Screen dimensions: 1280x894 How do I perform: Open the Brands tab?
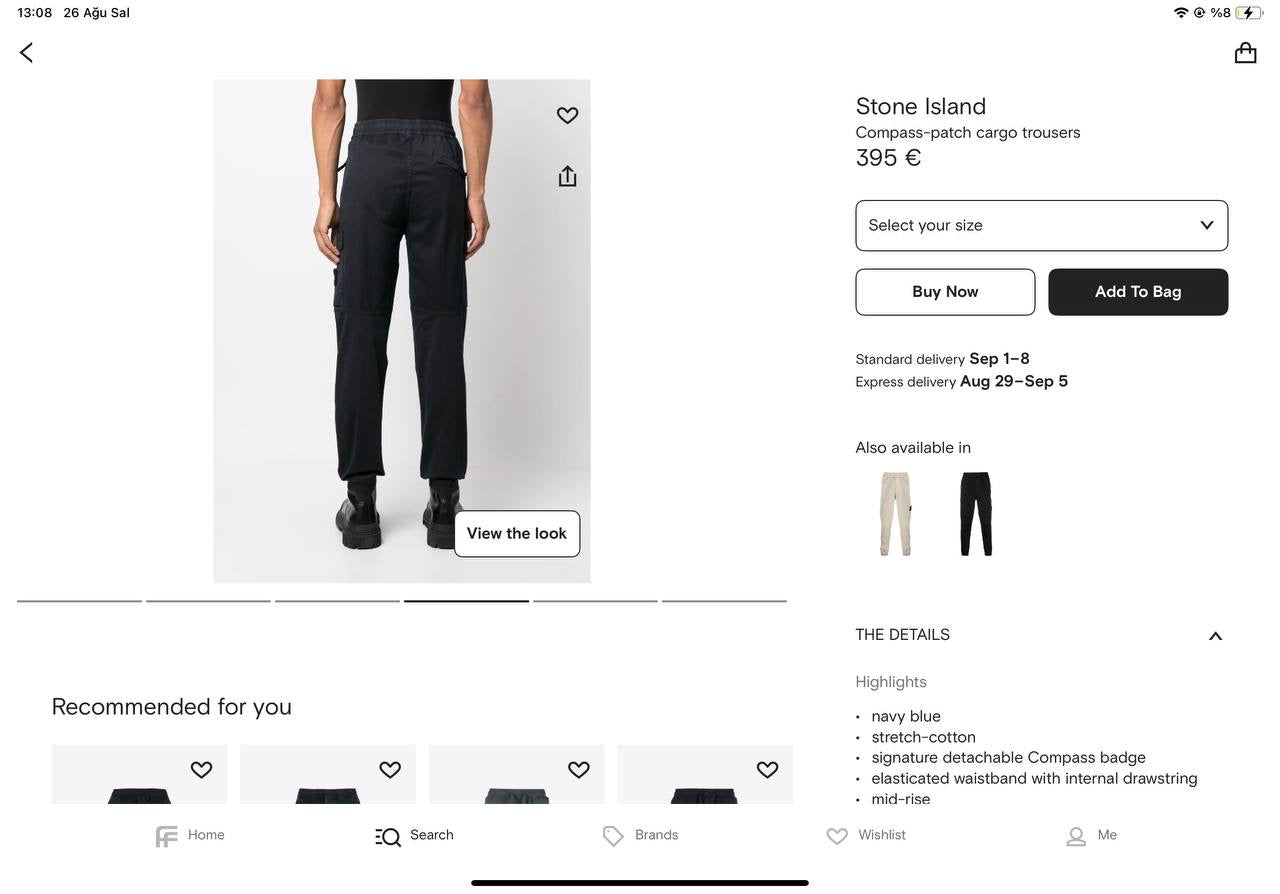641,836
